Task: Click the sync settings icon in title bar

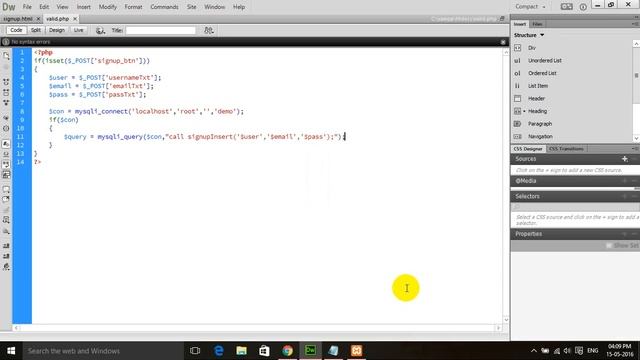Action: point(567,7)
